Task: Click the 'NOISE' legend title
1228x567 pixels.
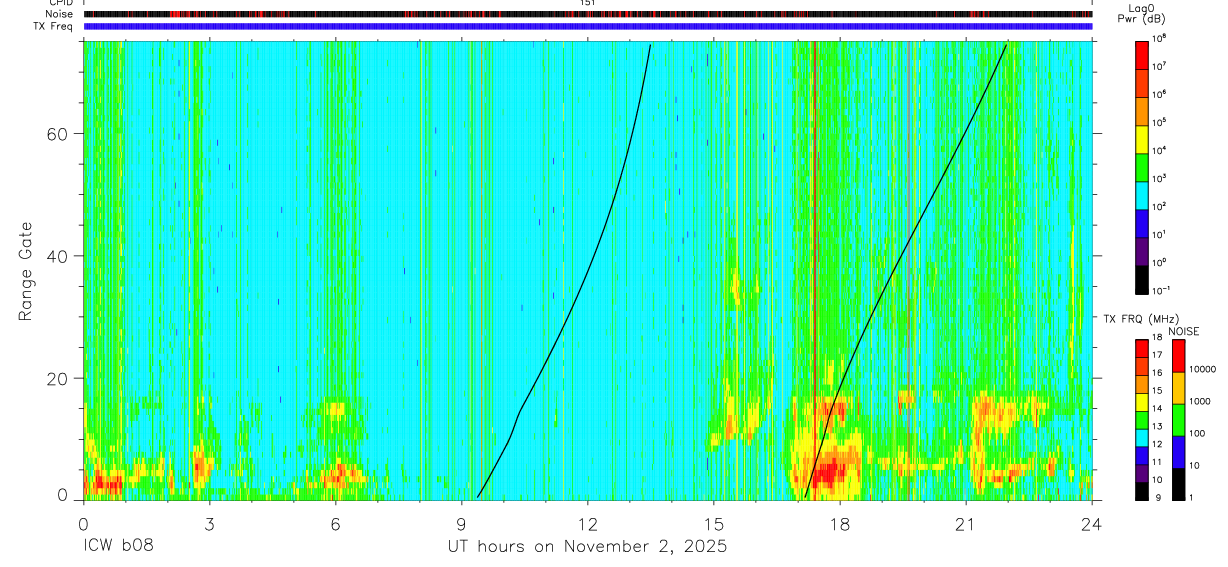Action: pos(1184,331)
